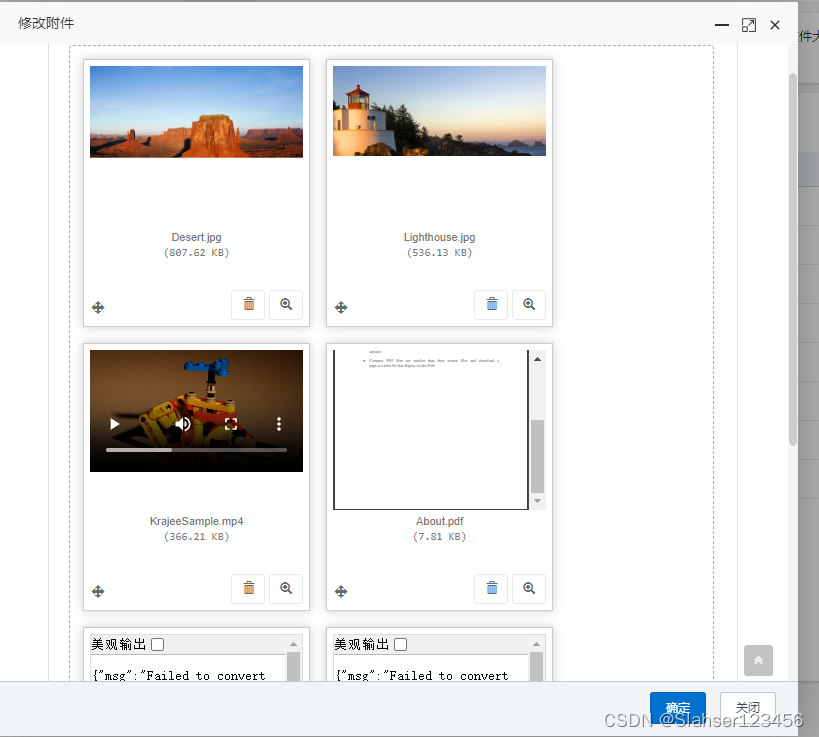Click the 修改附件 dialog title
The height and width of the screenshot is (737, 819).
pyautogui.click(x=46, y=24)
